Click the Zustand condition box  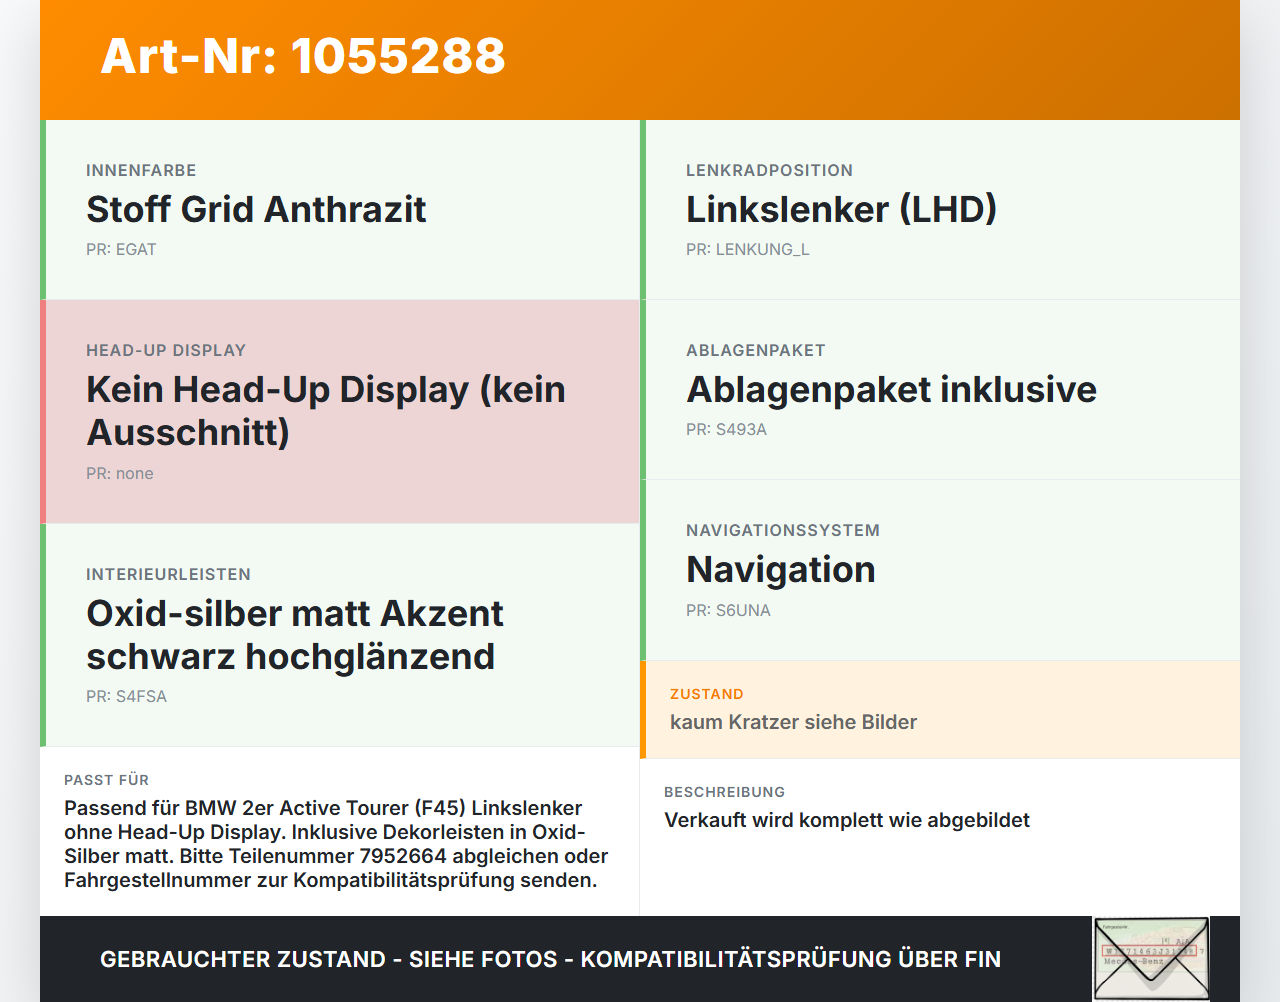tap(940, 709)
